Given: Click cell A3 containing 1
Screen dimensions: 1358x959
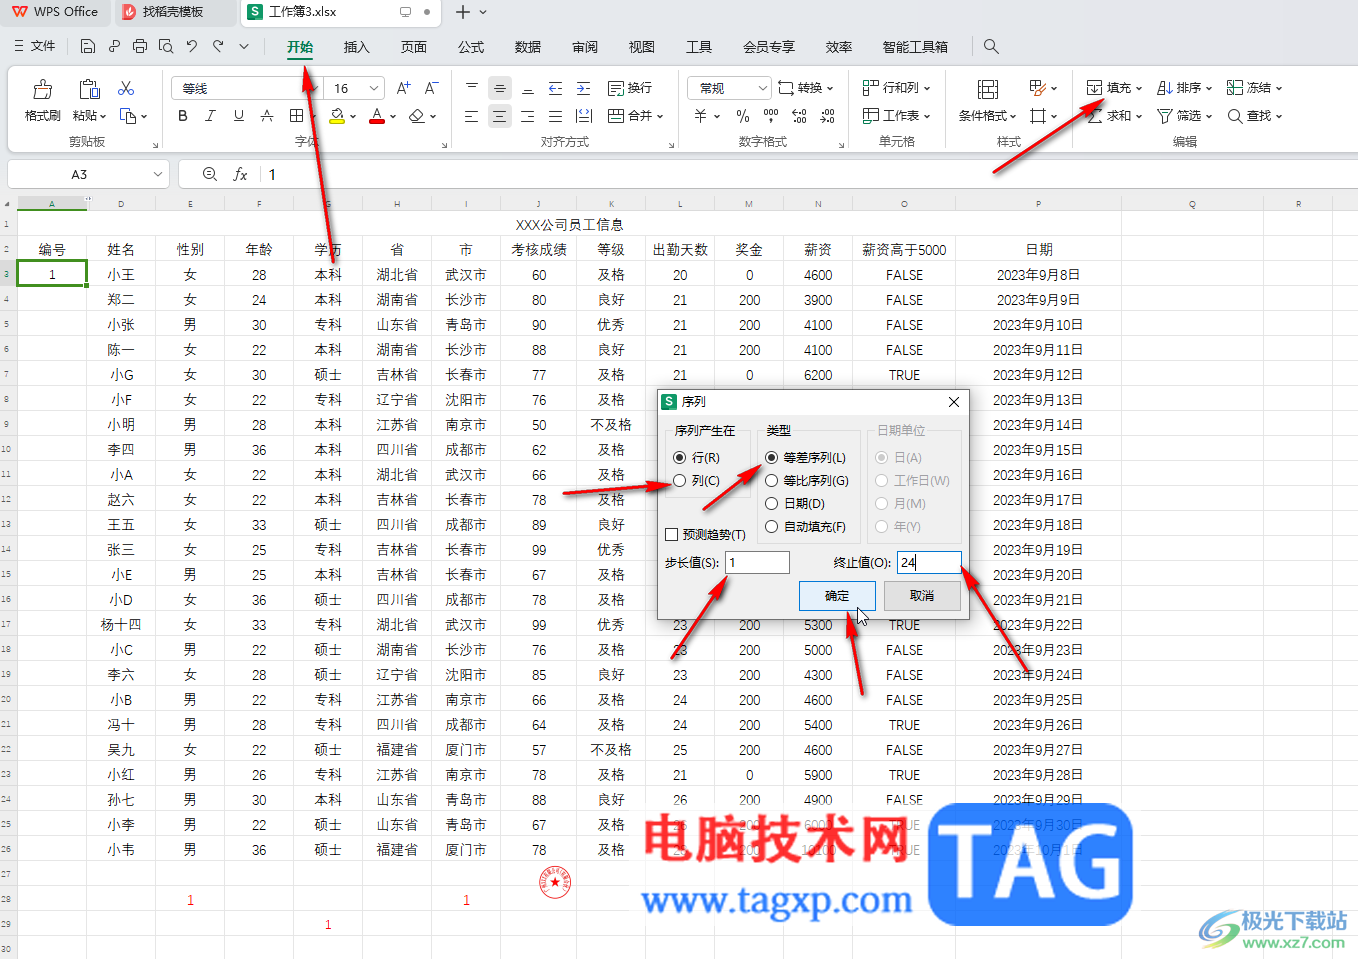Looking at the screenshot, I should (52, 274).
